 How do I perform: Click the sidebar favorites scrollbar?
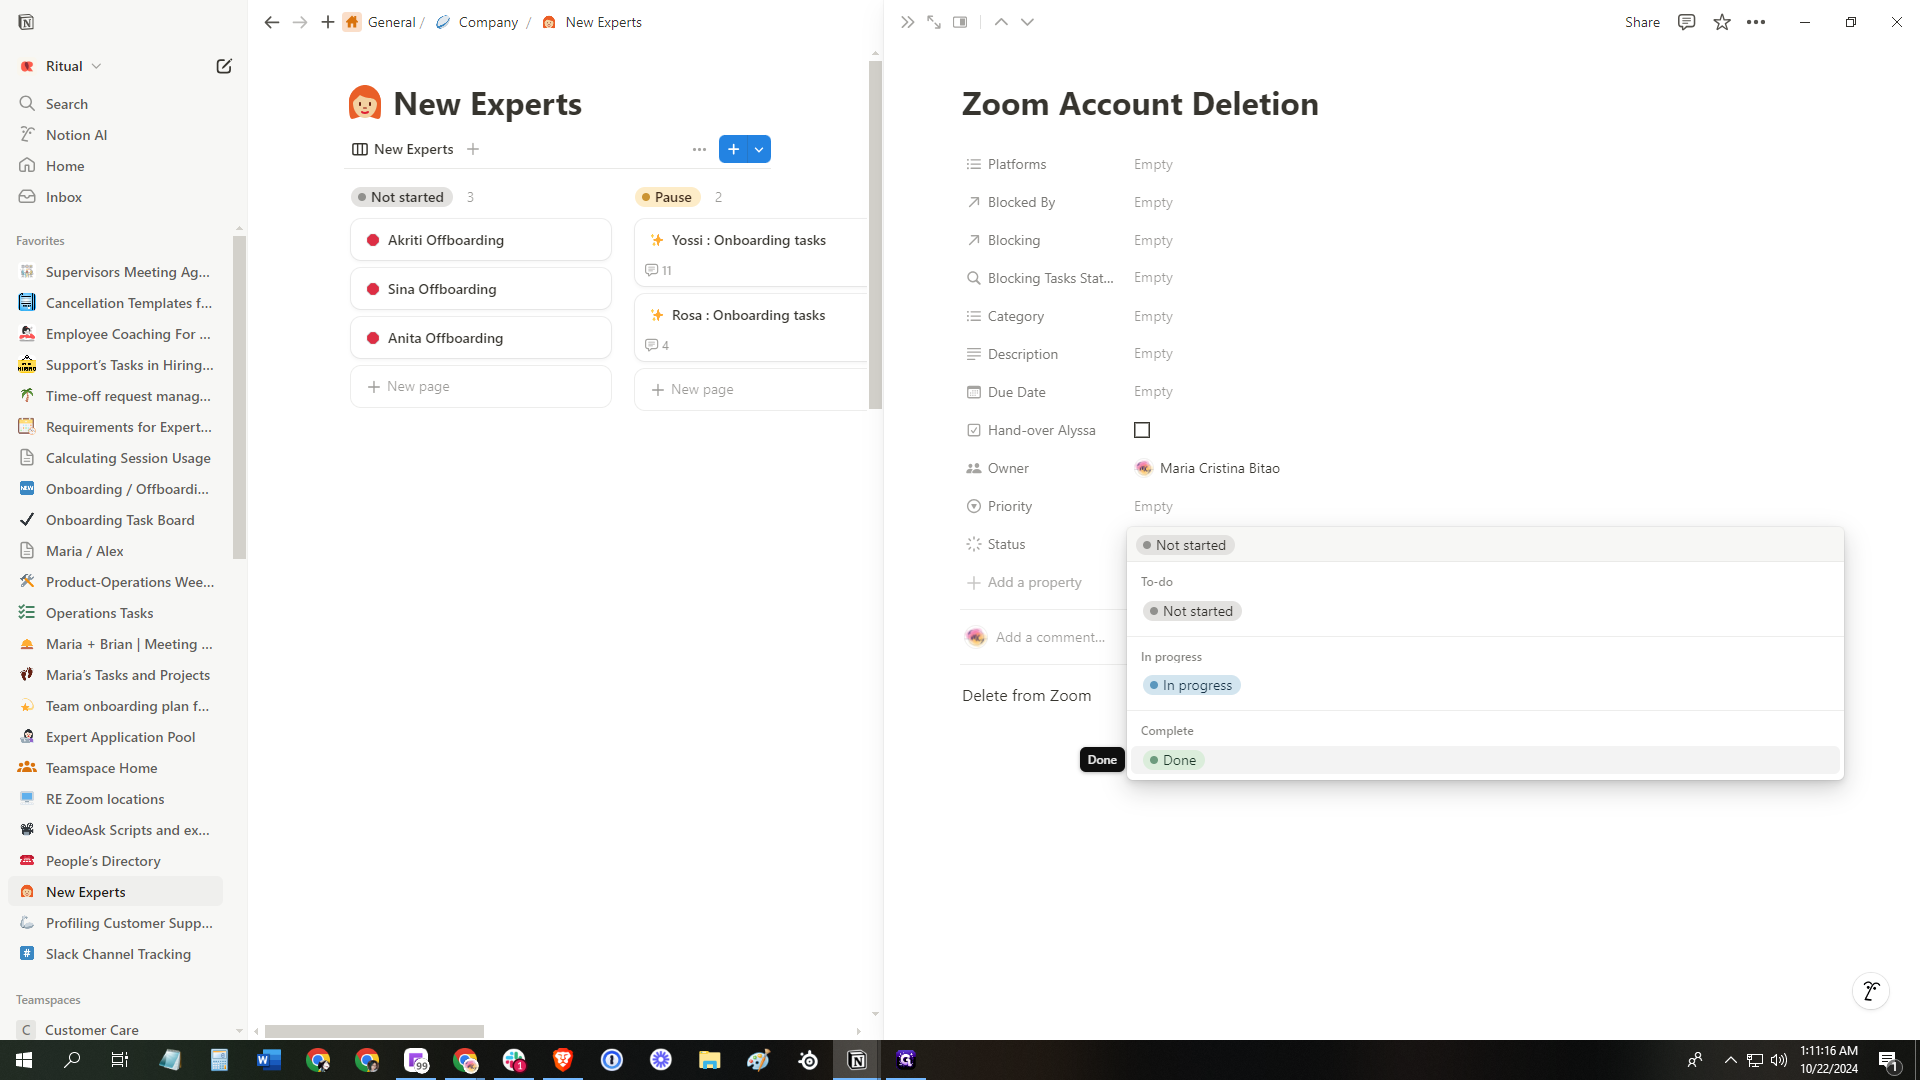coord(239,397)
